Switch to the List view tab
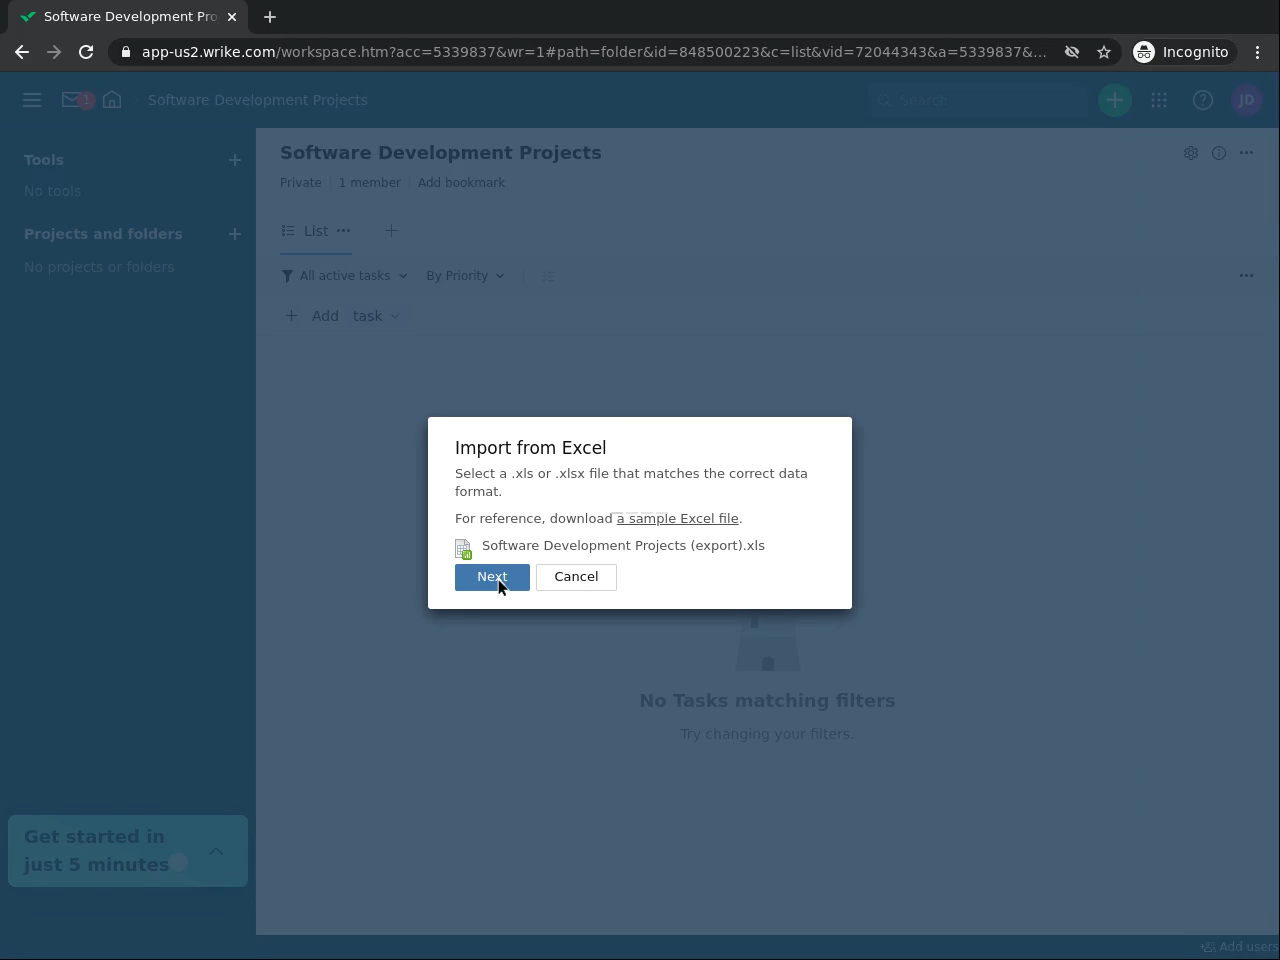This screenshot has width=1280, height=960. [305, 231]
